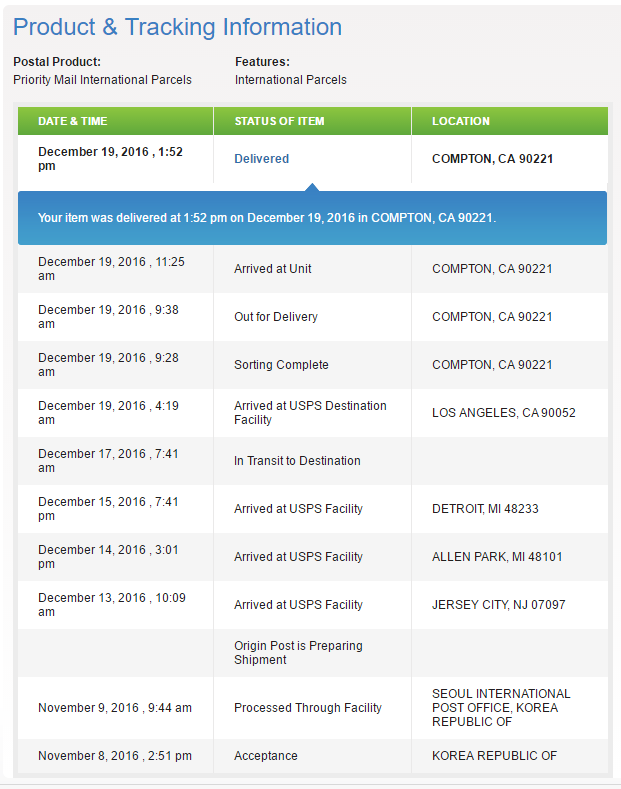The image size is (621, 789).
Task: Select the Arrived at Unit status row
Action: point(273,269)
